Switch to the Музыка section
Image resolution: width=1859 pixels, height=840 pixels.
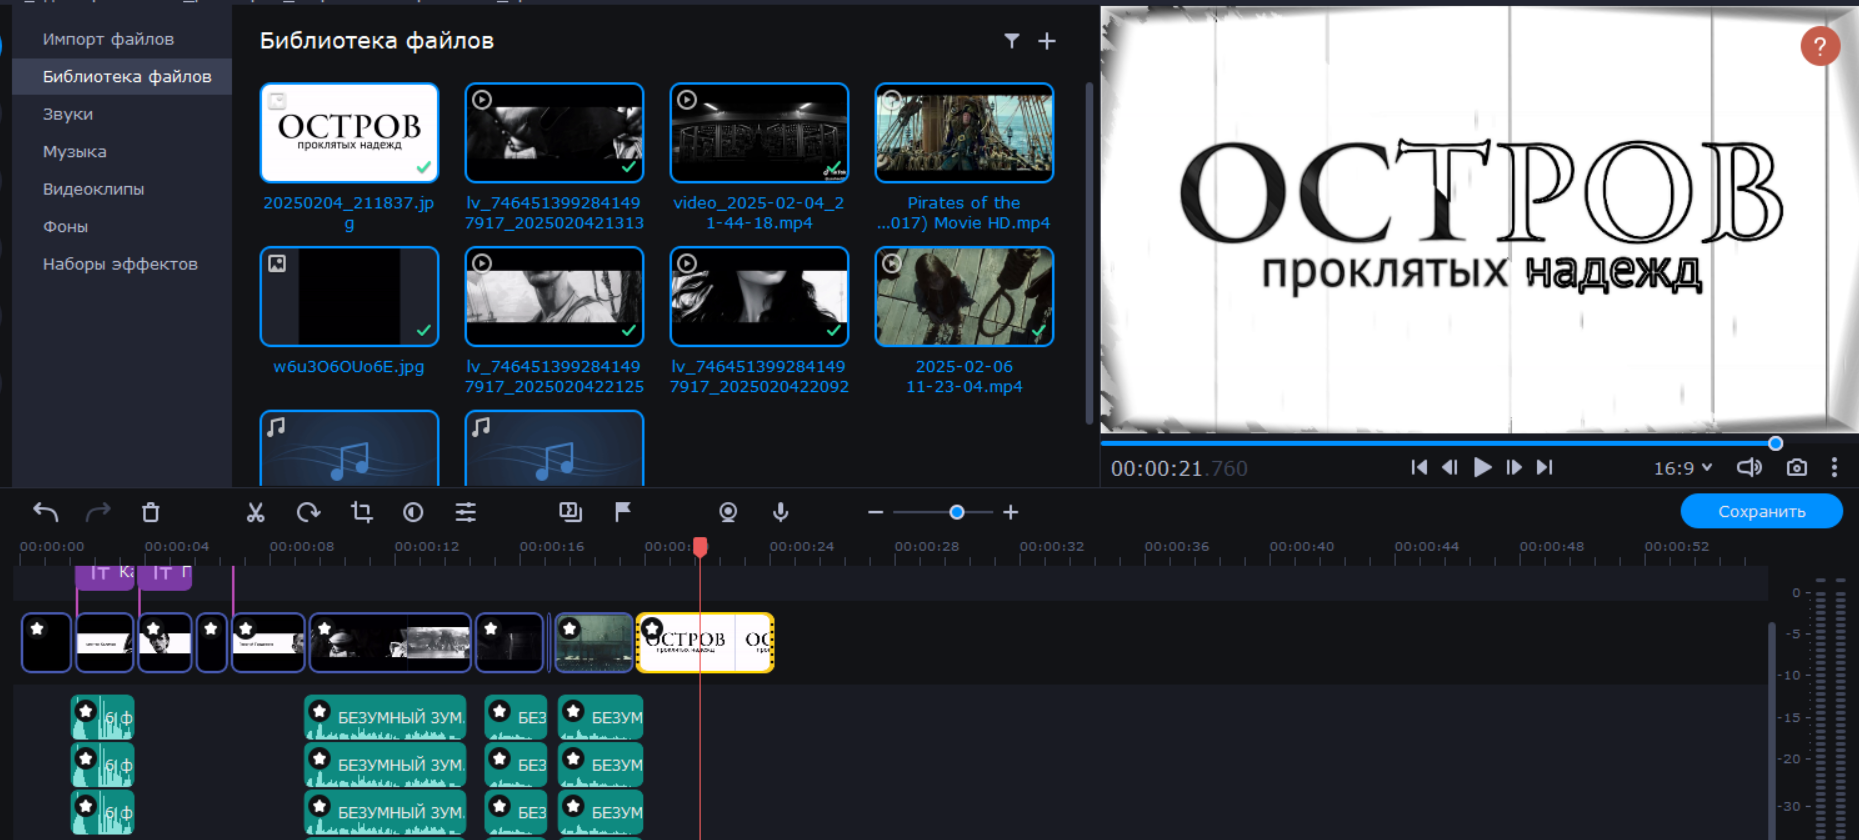[75, 152]
